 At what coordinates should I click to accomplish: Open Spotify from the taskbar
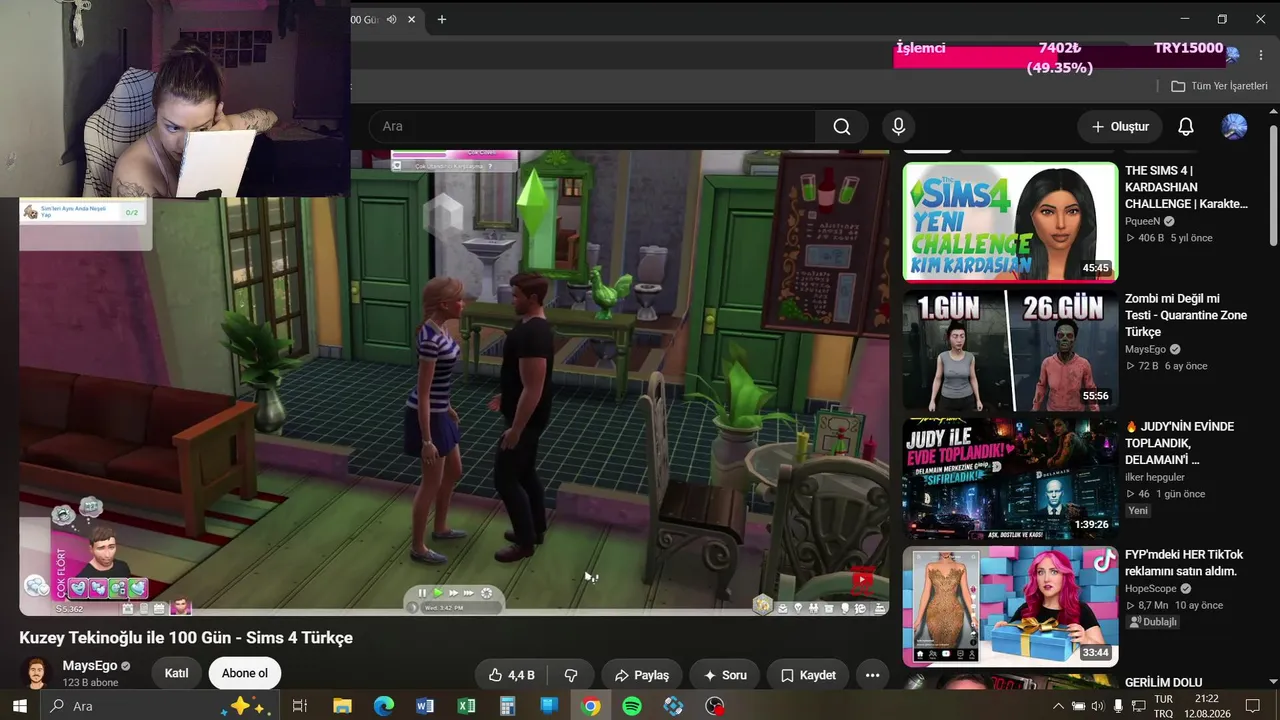632,706
